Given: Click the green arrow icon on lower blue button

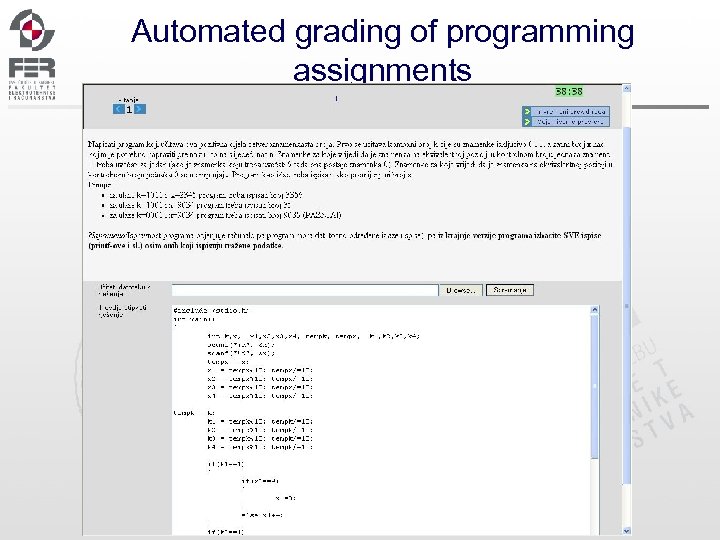Looking at the screenshot, I should pyautogui.click(x=527, y=122).
